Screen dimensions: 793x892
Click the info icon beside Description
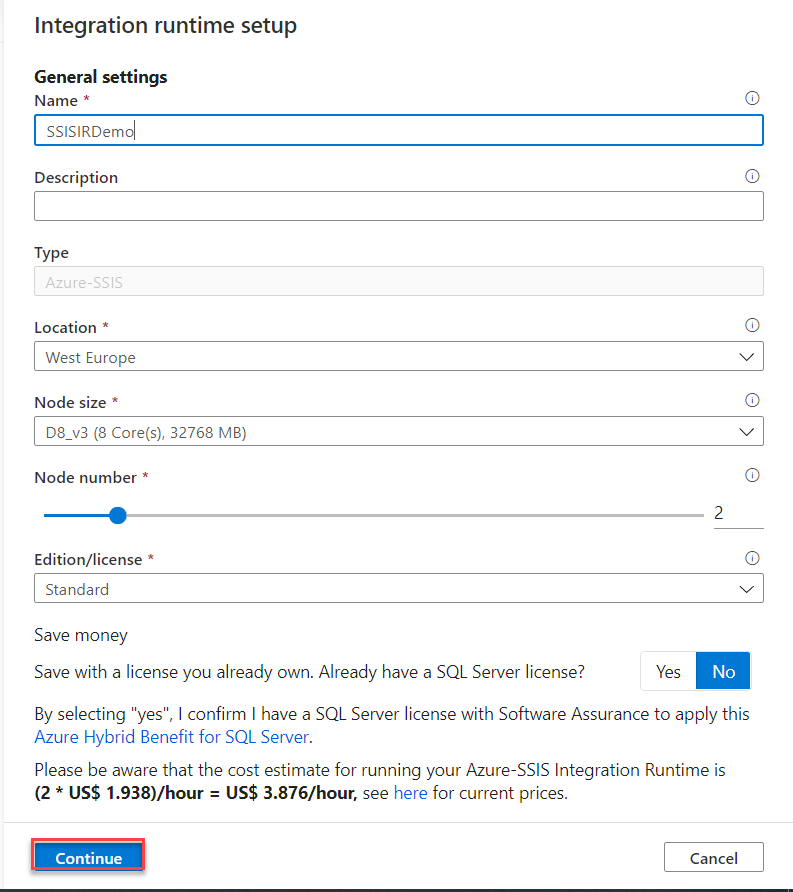coord(752,176)
